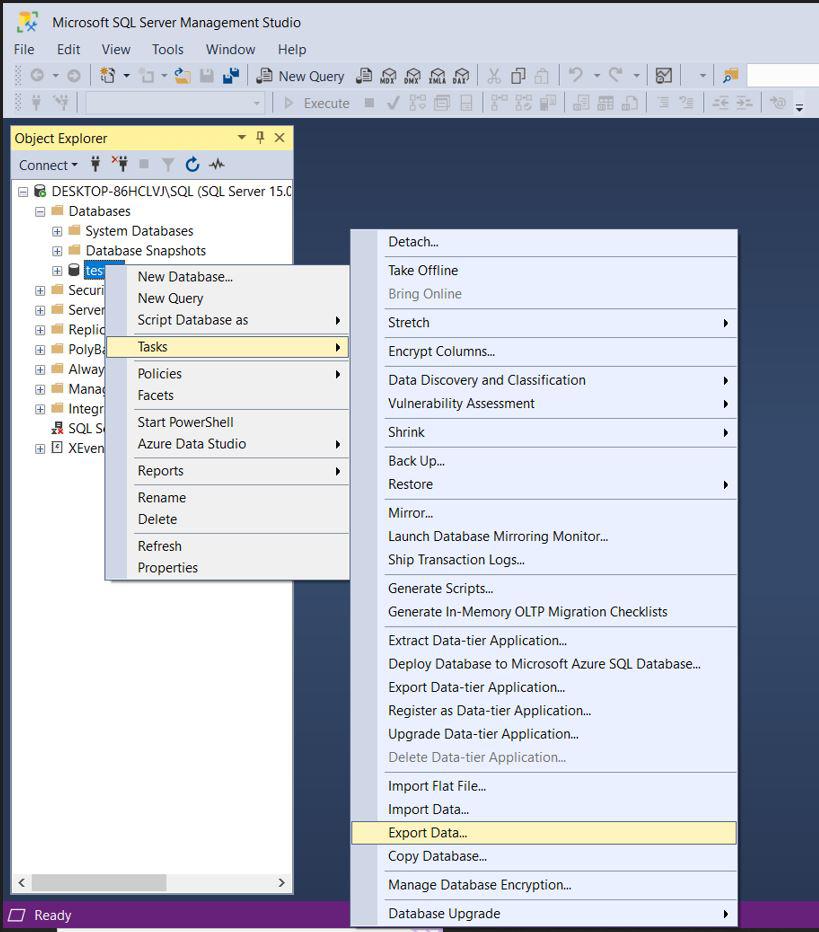Click the Tasks context menu entry
The height and width of the screenshot is (932, 819).
pos(228,347)
